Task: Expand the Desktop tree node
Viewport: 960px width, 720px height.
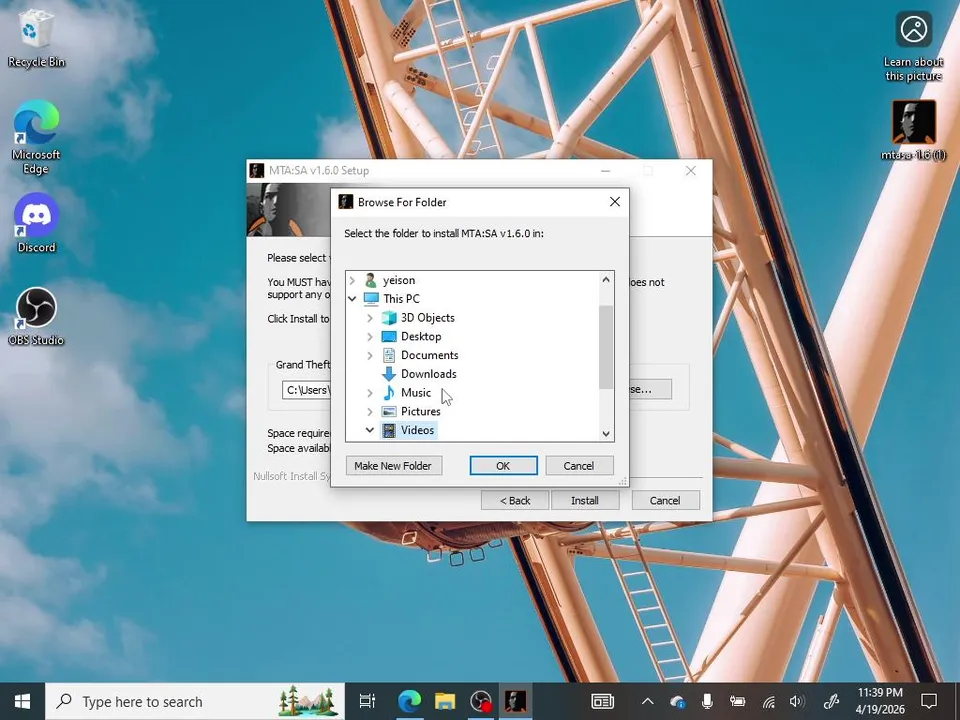Action: [x=370, y=337]
